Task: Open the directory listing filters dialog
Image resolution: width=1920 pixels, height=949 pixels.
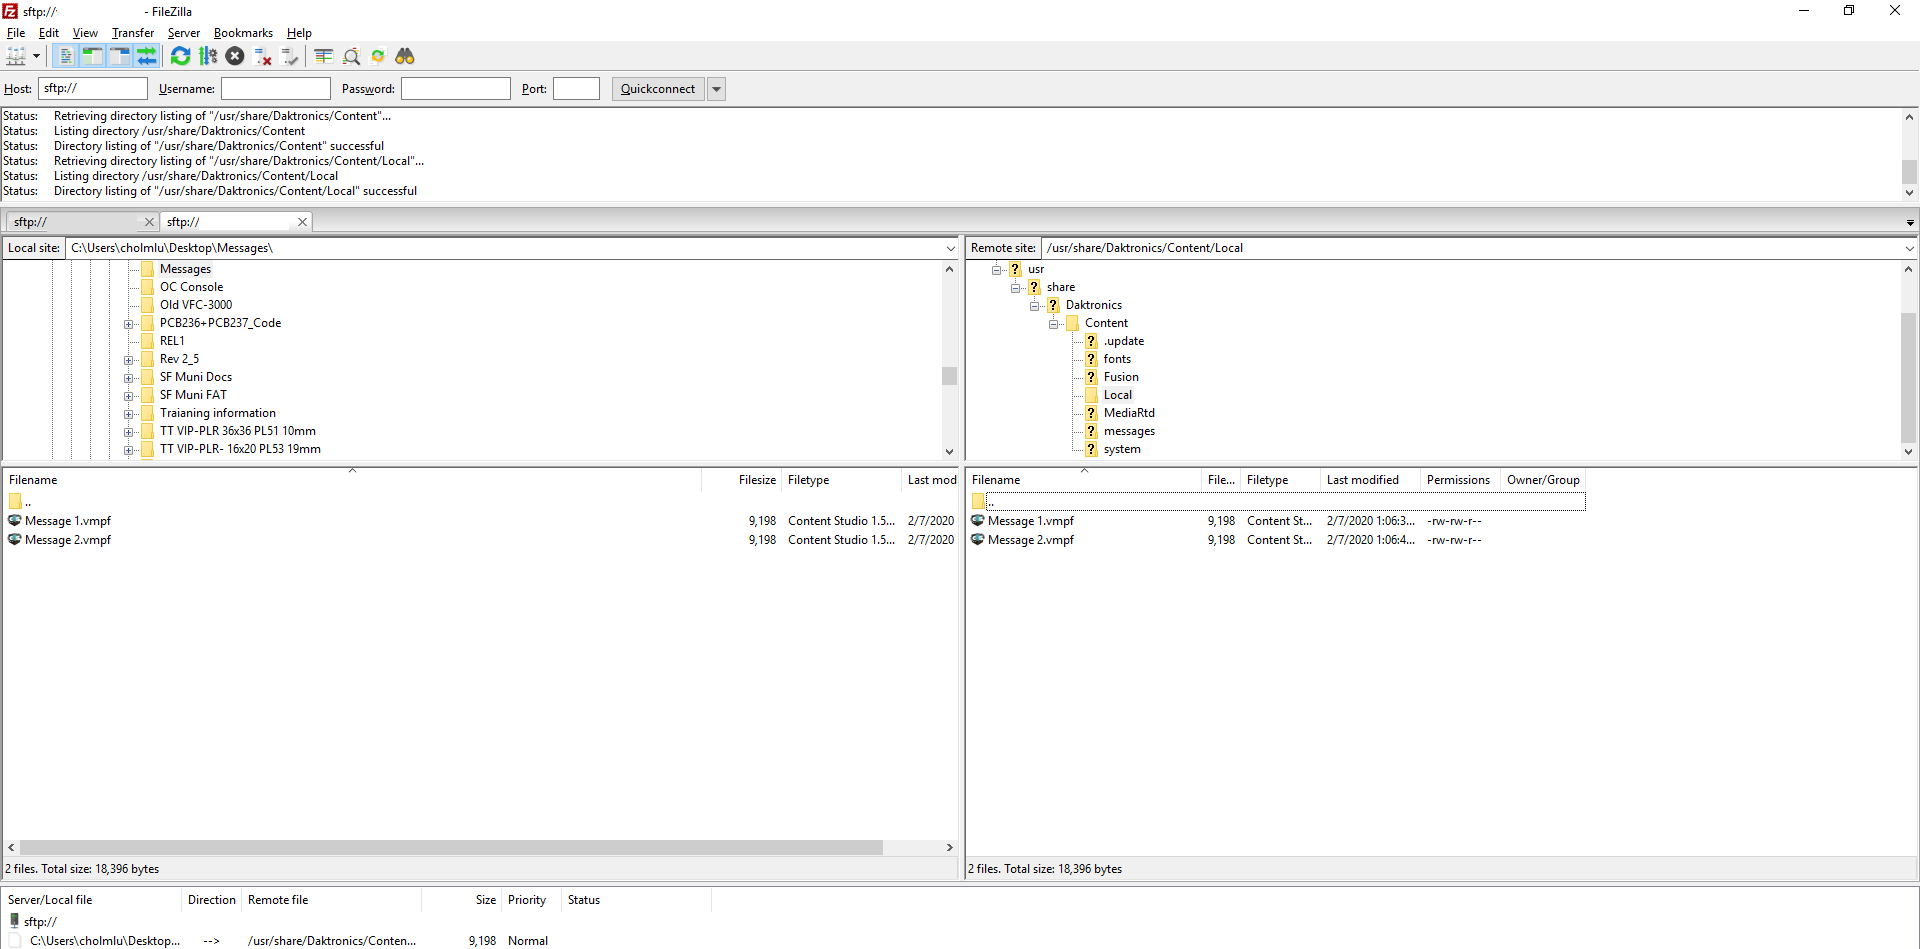Action: [323, 57]
